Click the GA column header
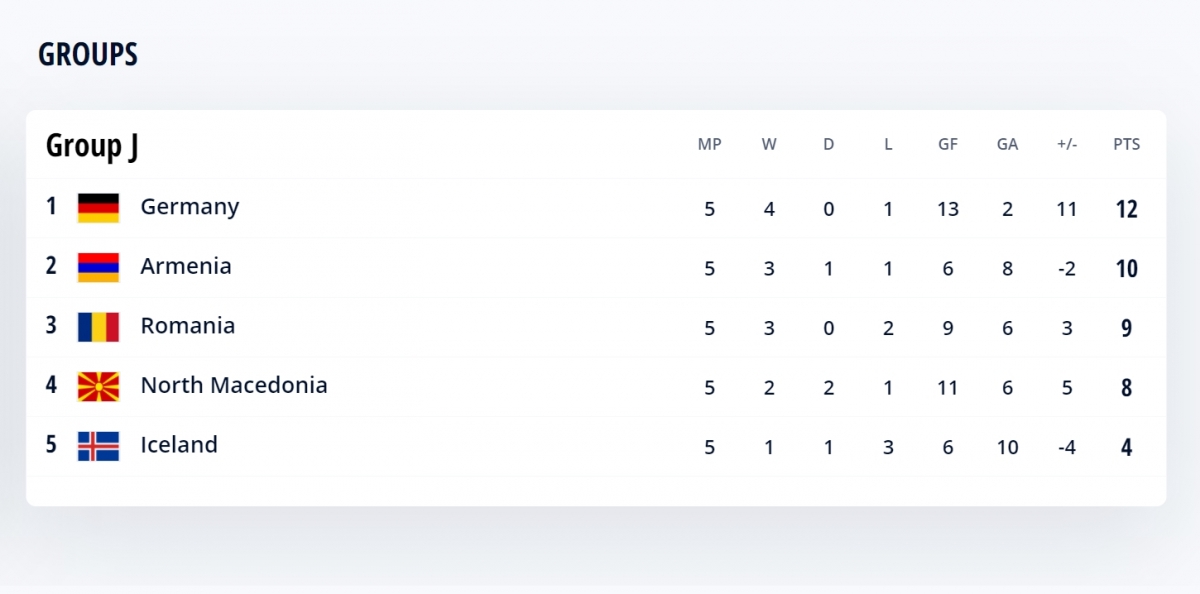 click(x=1007, y=144)
